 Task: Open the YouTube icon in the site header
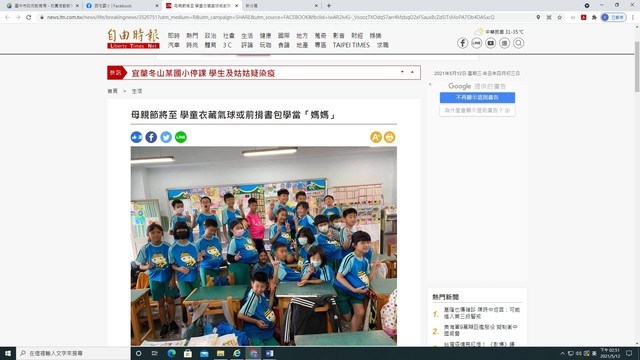[x=490, y=43]
